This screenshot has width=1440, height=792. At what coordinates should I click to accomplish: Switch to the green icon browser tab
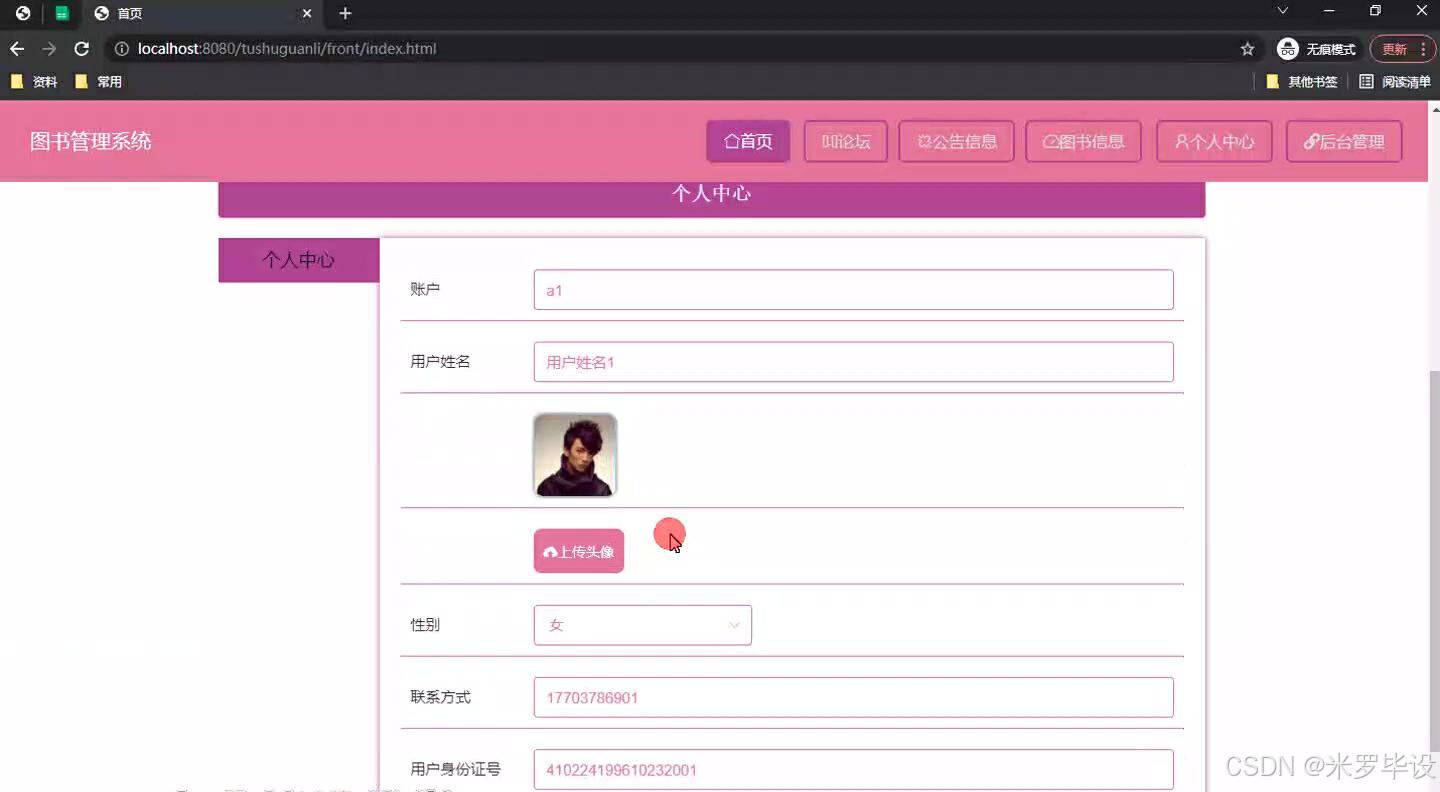tap(62, 13)
